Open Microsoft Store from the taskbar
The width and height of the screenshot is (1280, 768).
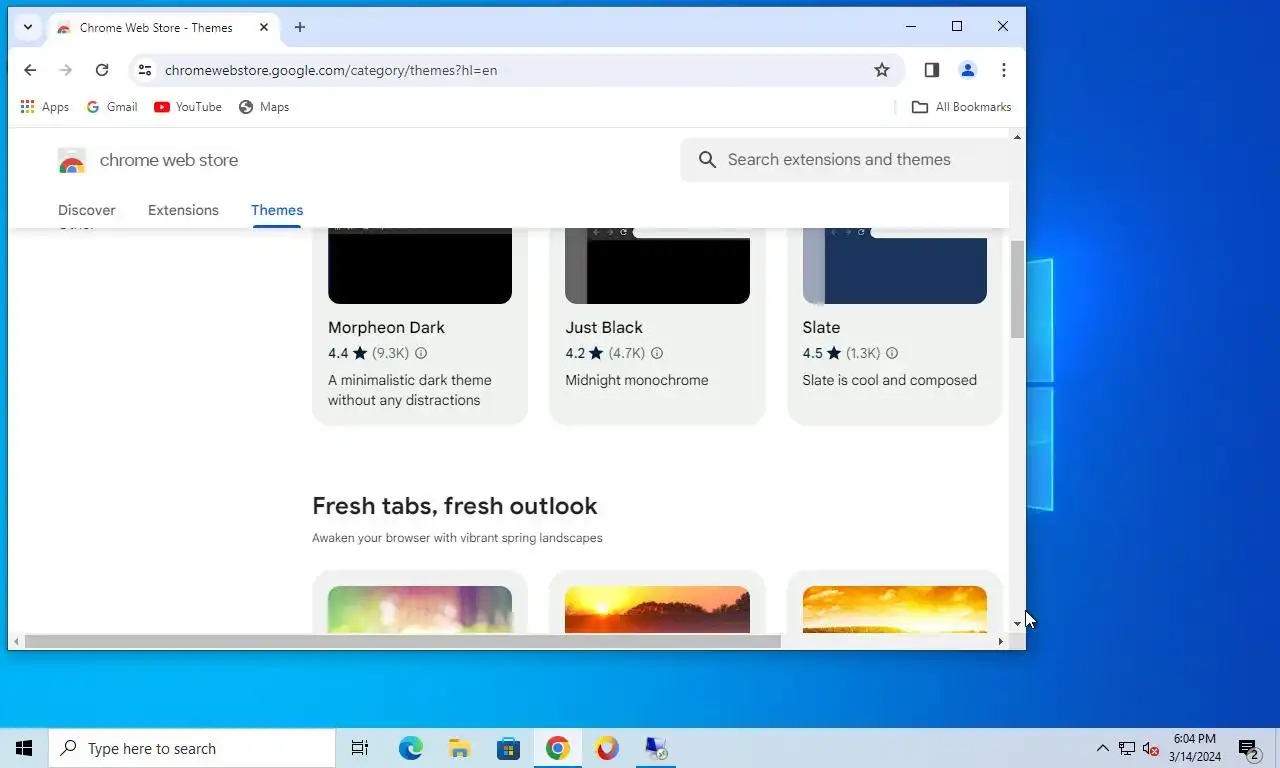pyautogui.click(x=509, y=748)
